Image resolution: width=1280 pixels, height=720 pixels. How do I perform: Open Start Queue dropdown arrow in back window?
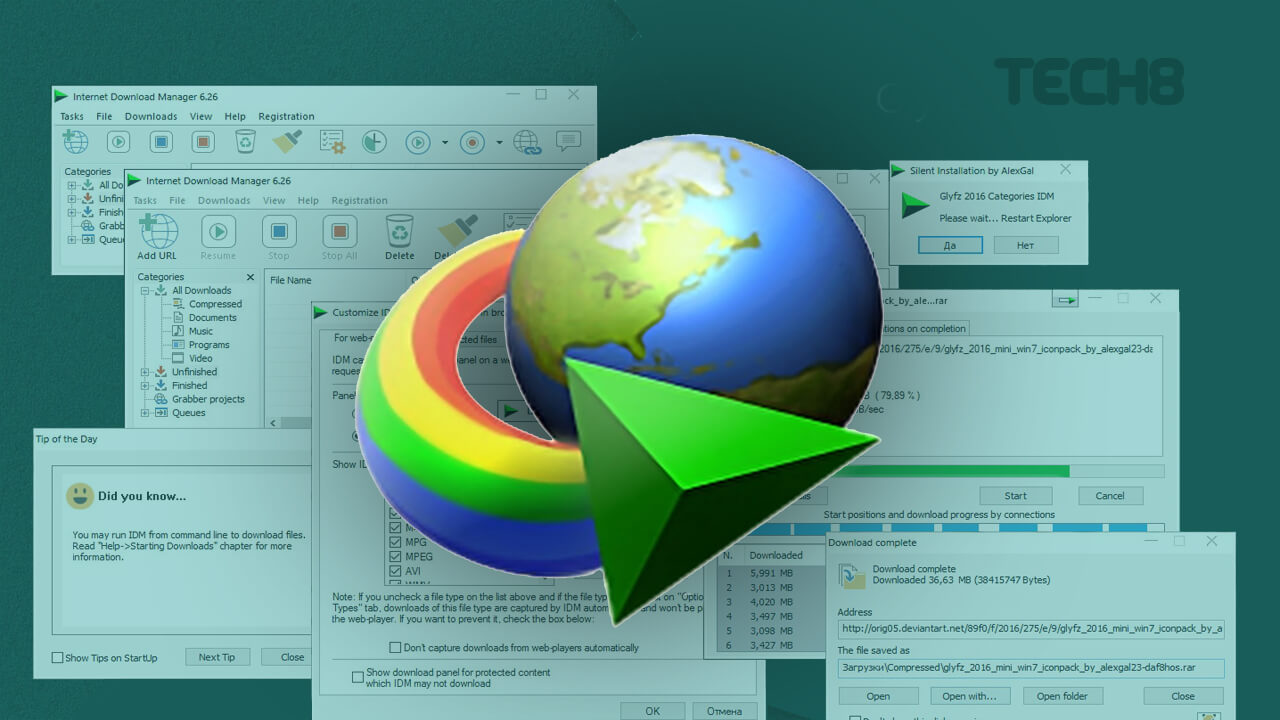click(x=445, y=142)
